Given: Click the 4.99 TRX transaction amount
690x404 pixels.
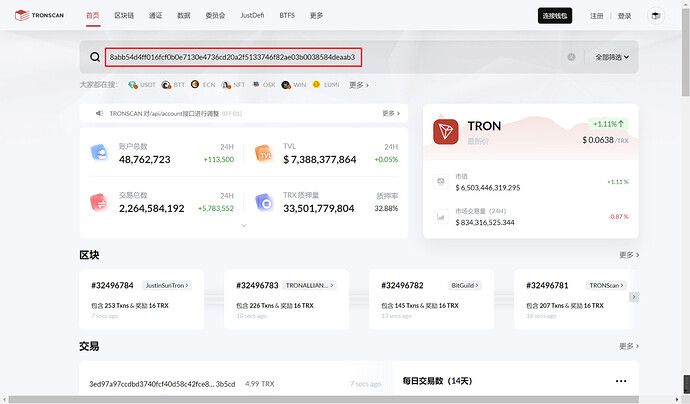Looking at the screenshot, I should 260,384.
